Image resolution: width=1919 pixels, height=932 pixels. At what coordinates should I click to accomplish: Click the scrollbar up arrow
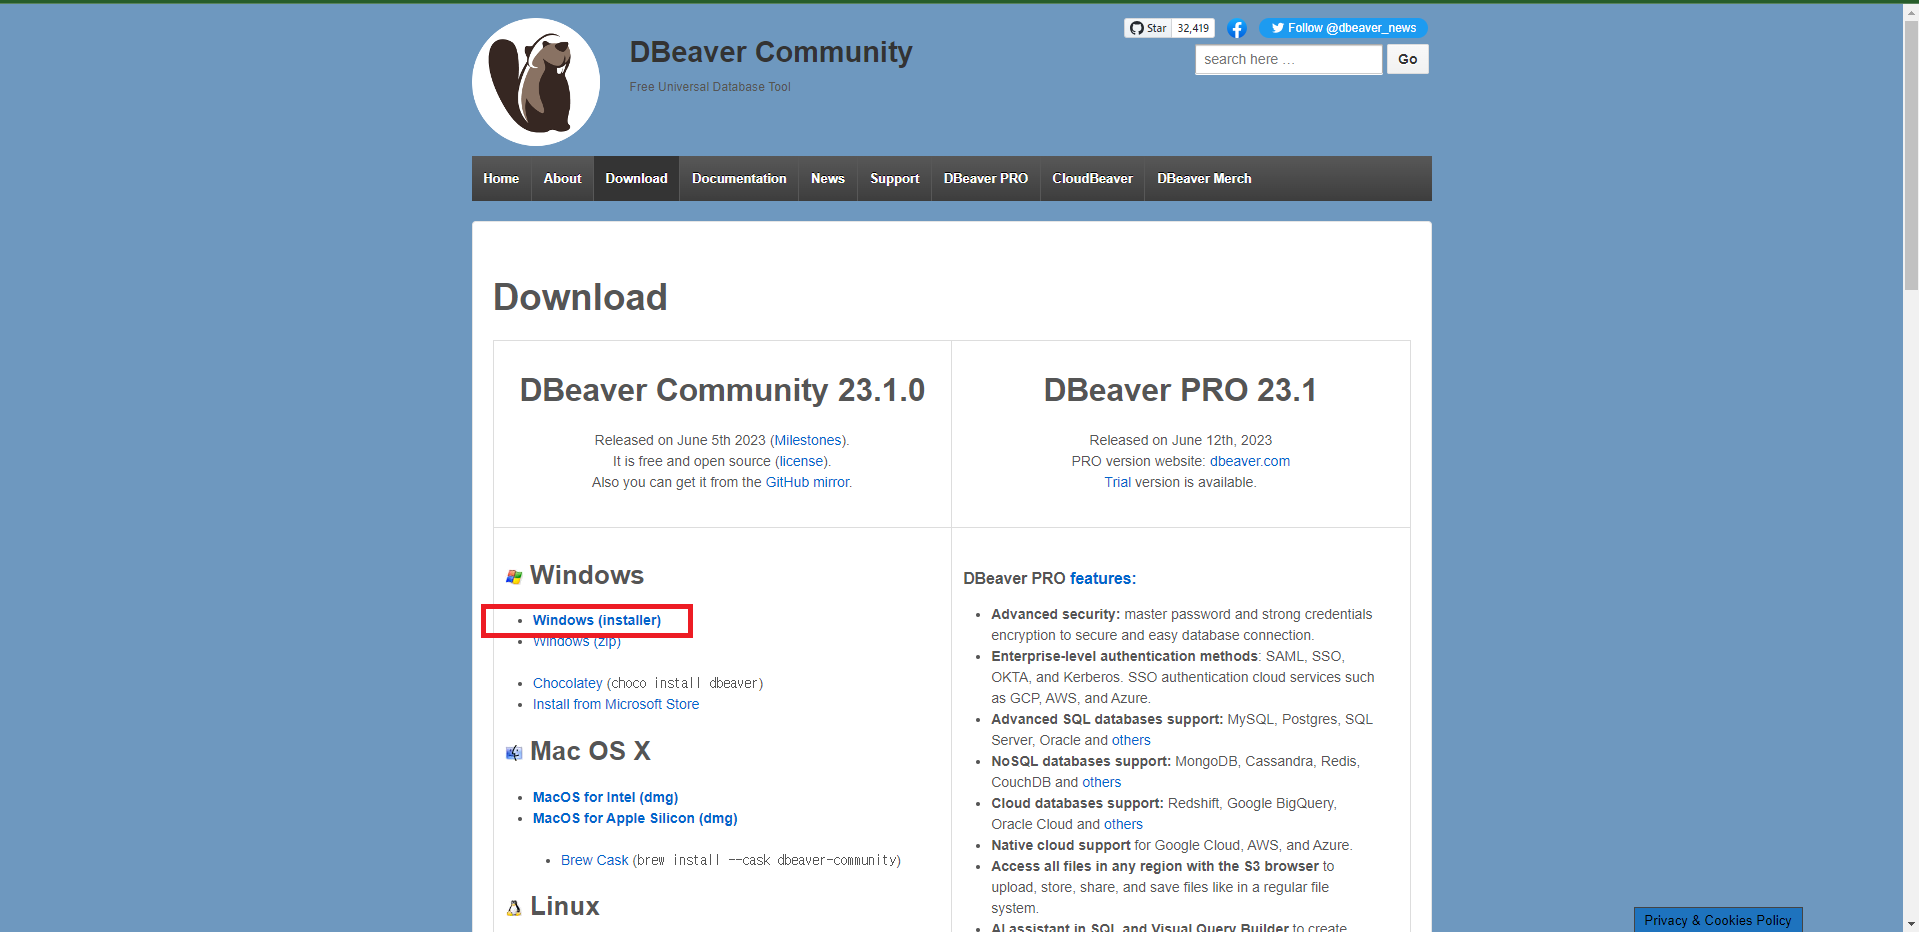(1911, 11)
